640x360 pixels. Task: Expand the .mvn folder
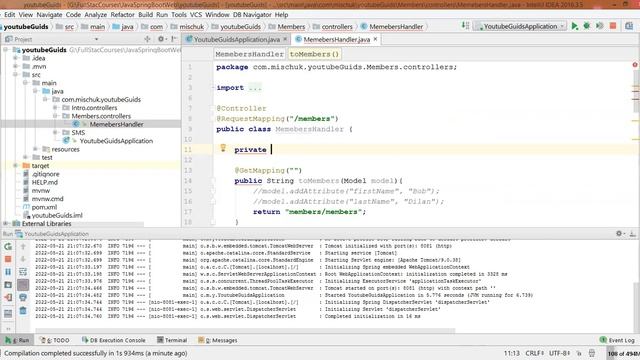16,66
